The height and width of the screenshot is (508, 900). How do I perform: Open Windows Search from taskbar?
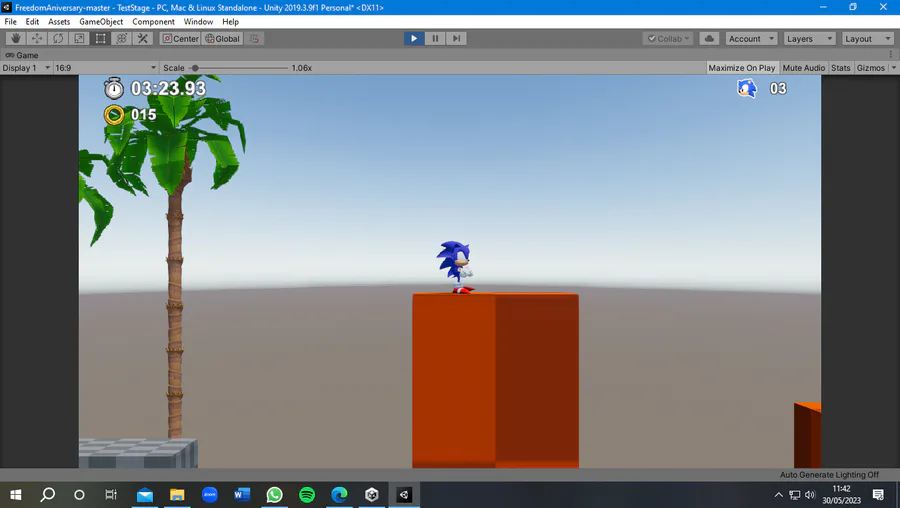pos(48,494)
